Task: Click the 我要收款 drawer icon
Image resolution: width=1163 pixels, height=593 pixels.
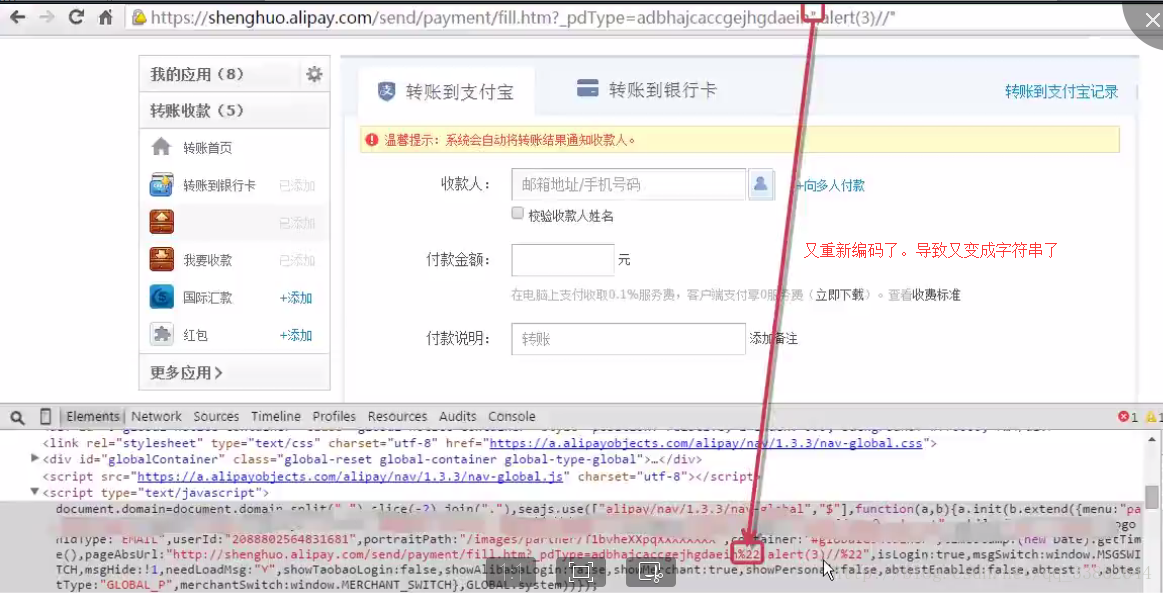Action: 162,259
